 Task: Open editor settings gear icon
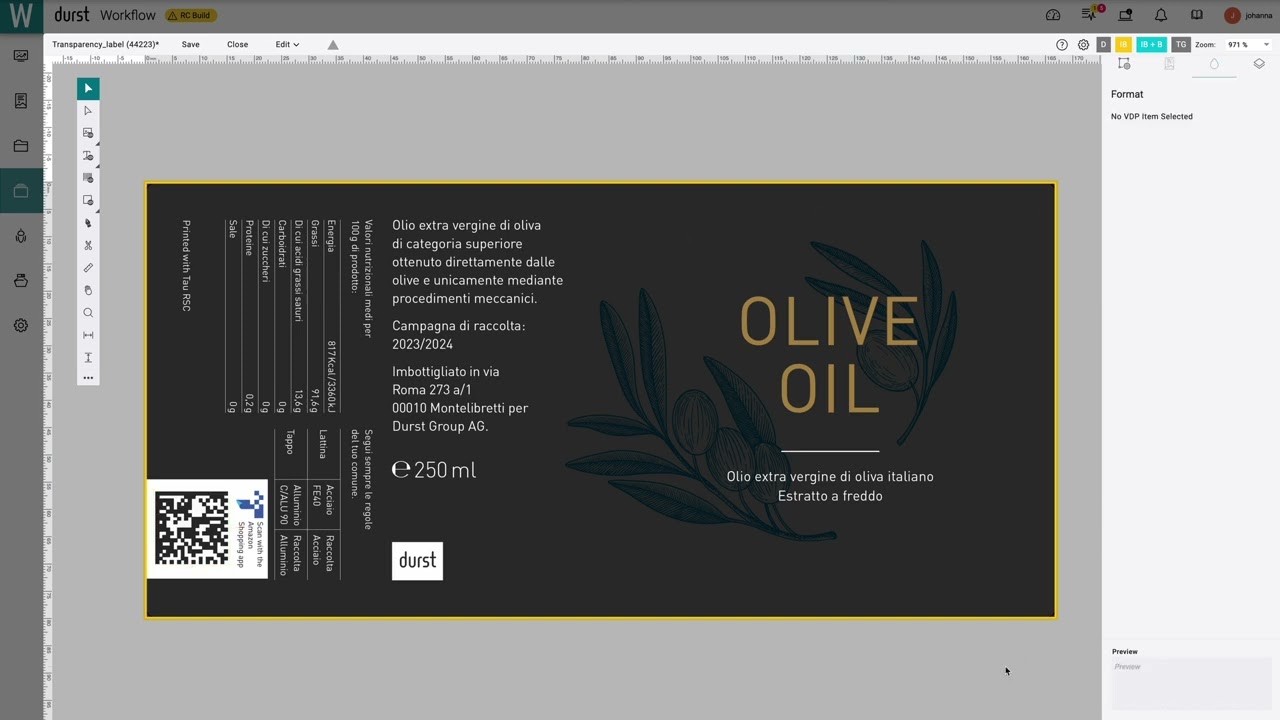pyautogui.click(x=1084, y=45)
